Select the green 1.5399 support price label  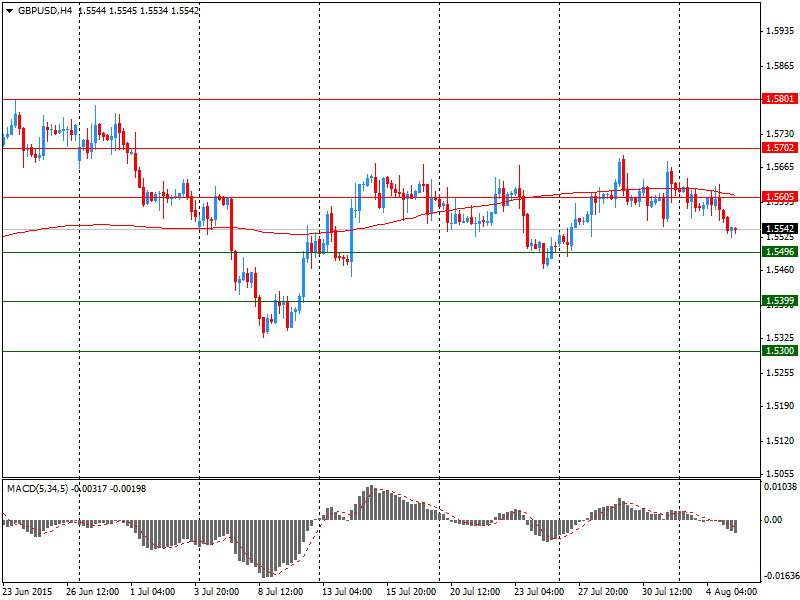click(x=780, y=301)
